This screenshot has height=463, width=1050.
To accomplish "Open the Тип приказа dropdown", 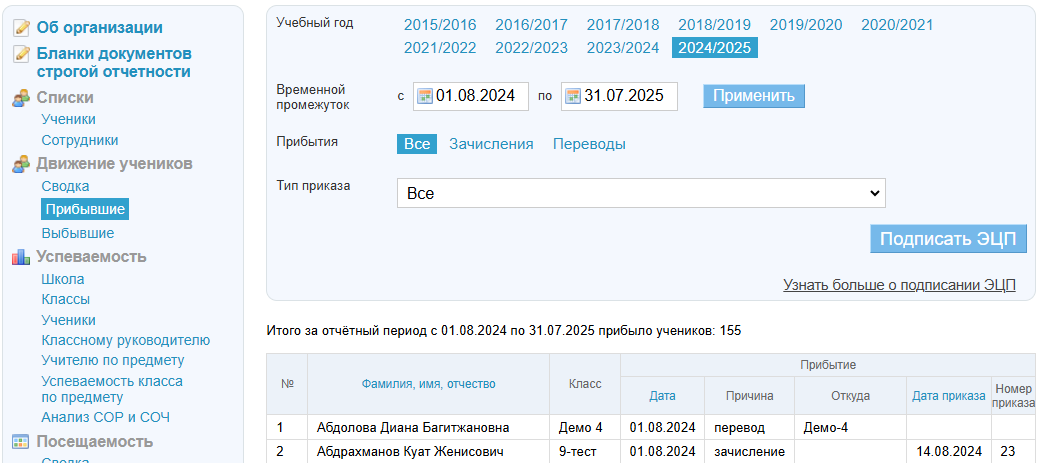I will click(x=641, y=193).
